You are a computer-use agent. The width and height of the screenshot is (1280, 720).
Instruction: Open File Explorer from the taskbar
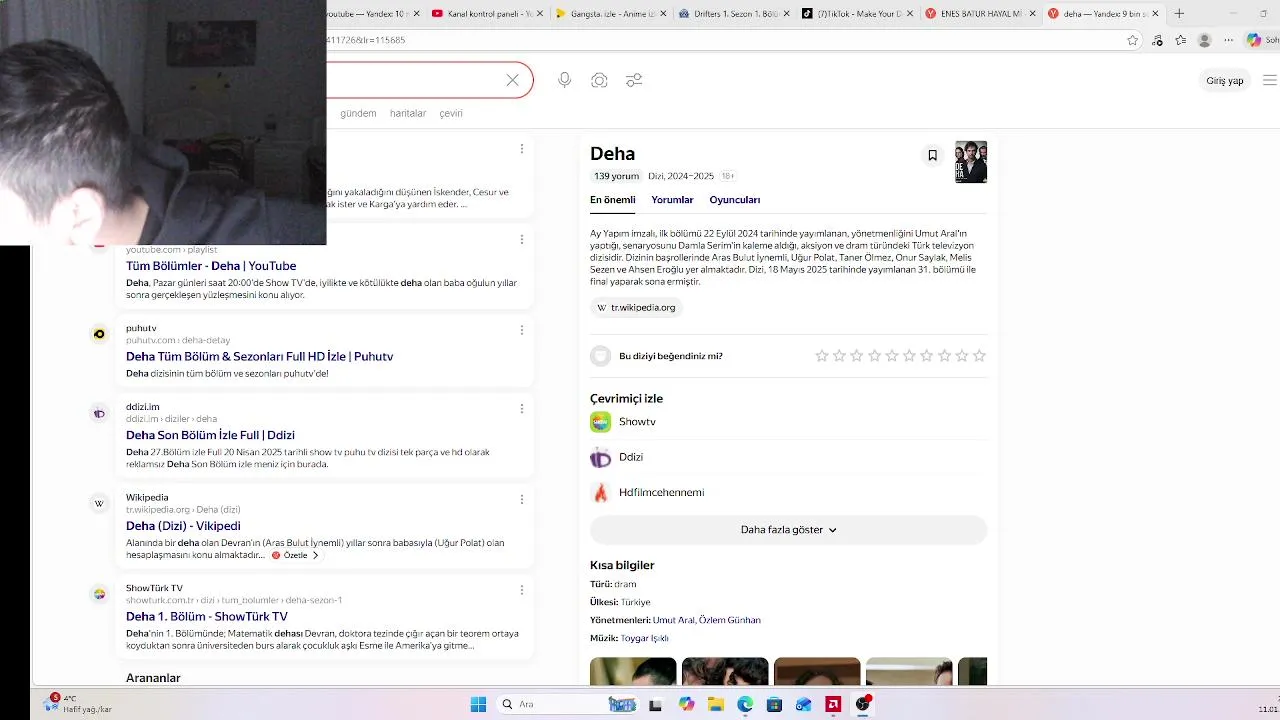pyautogui.click(x=716, y=705)
